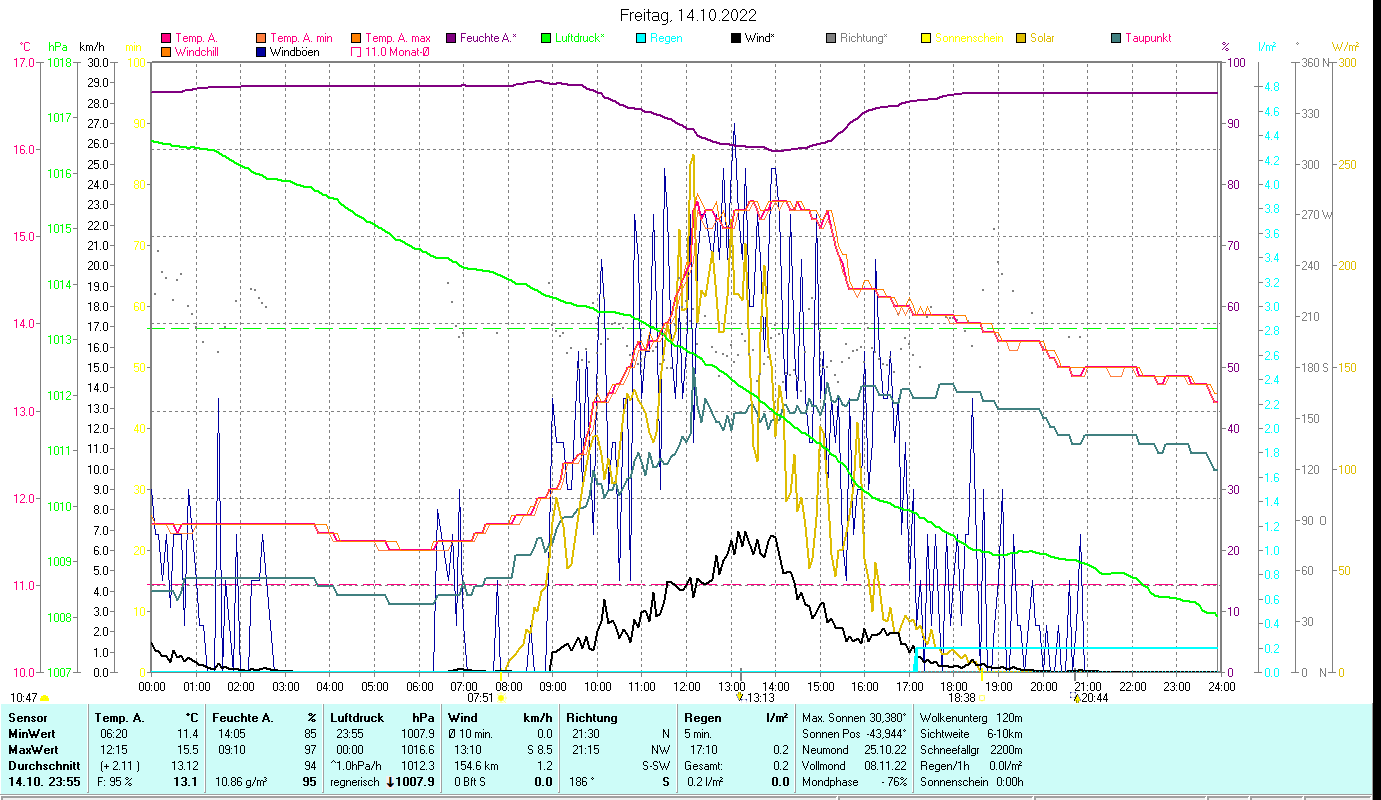This screenshot has height=800, width=1381.
Task: Click the current temperature value 13.1
Action: pos(187,782)
